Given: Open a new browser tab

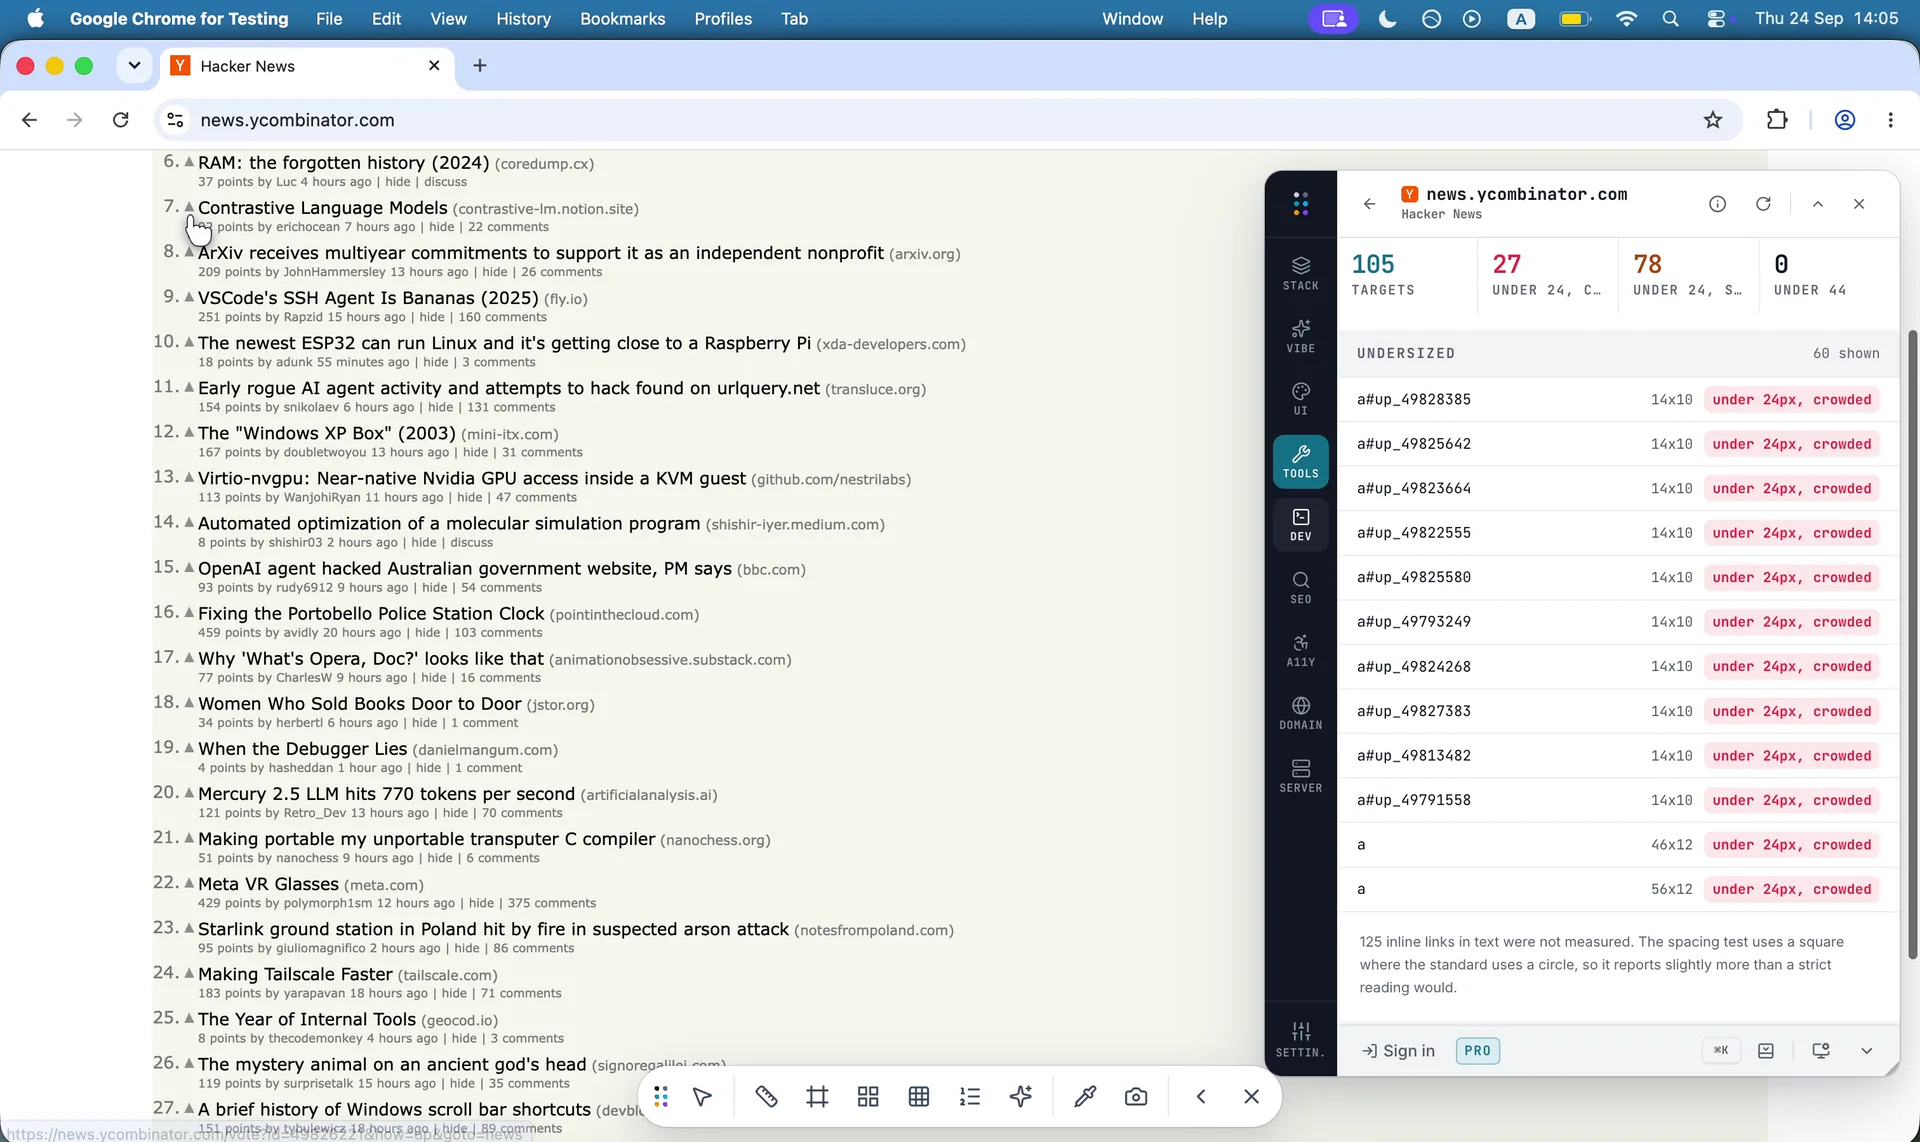Looking at the screenshot, I should pyautogui.click(x=480, y=66).
